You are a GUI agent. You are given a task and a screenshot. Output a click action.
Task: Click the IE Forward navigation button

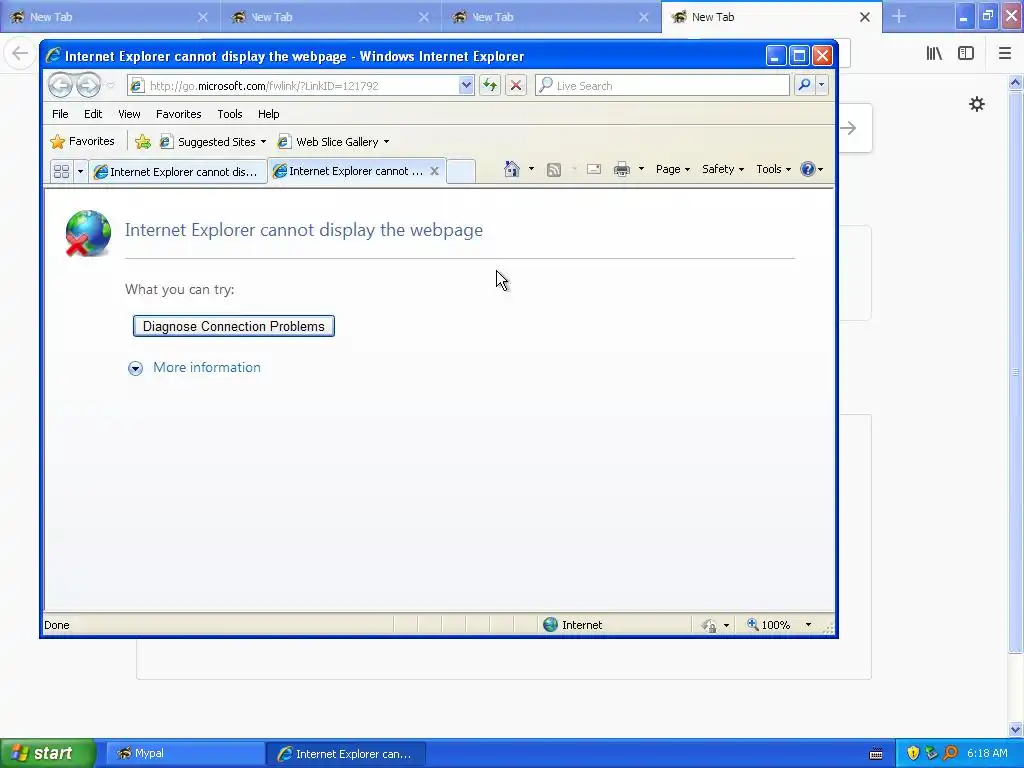pos(88,86)
